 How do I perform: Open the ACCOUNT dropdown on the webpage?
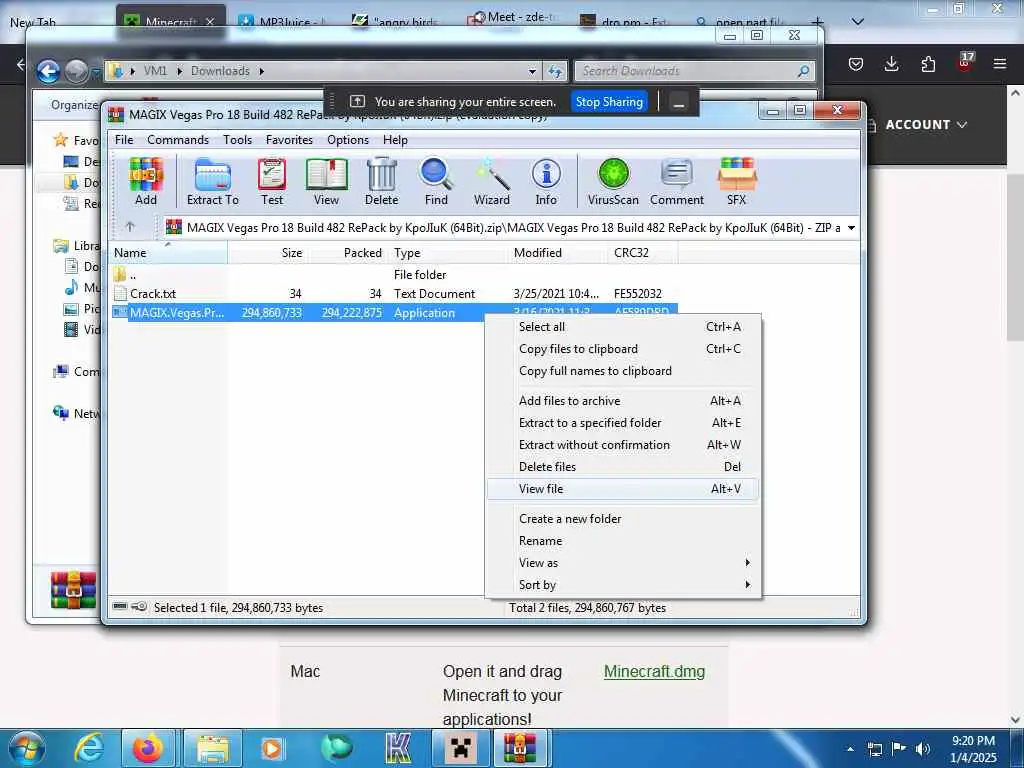925,125
